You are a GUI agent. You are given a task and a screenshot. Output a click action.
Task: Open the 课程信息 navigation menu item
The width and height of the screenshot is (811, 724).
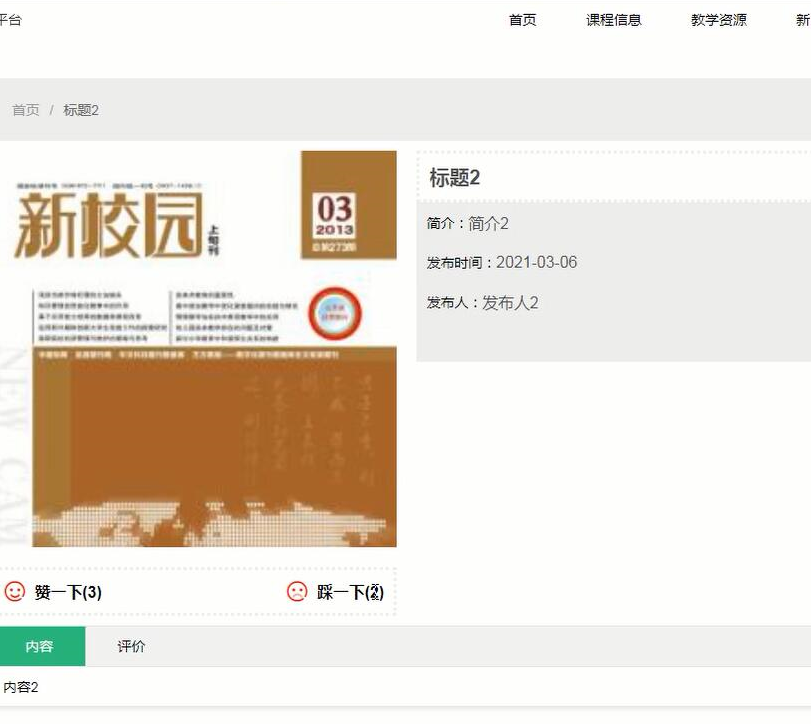click(x=613, y=20)
